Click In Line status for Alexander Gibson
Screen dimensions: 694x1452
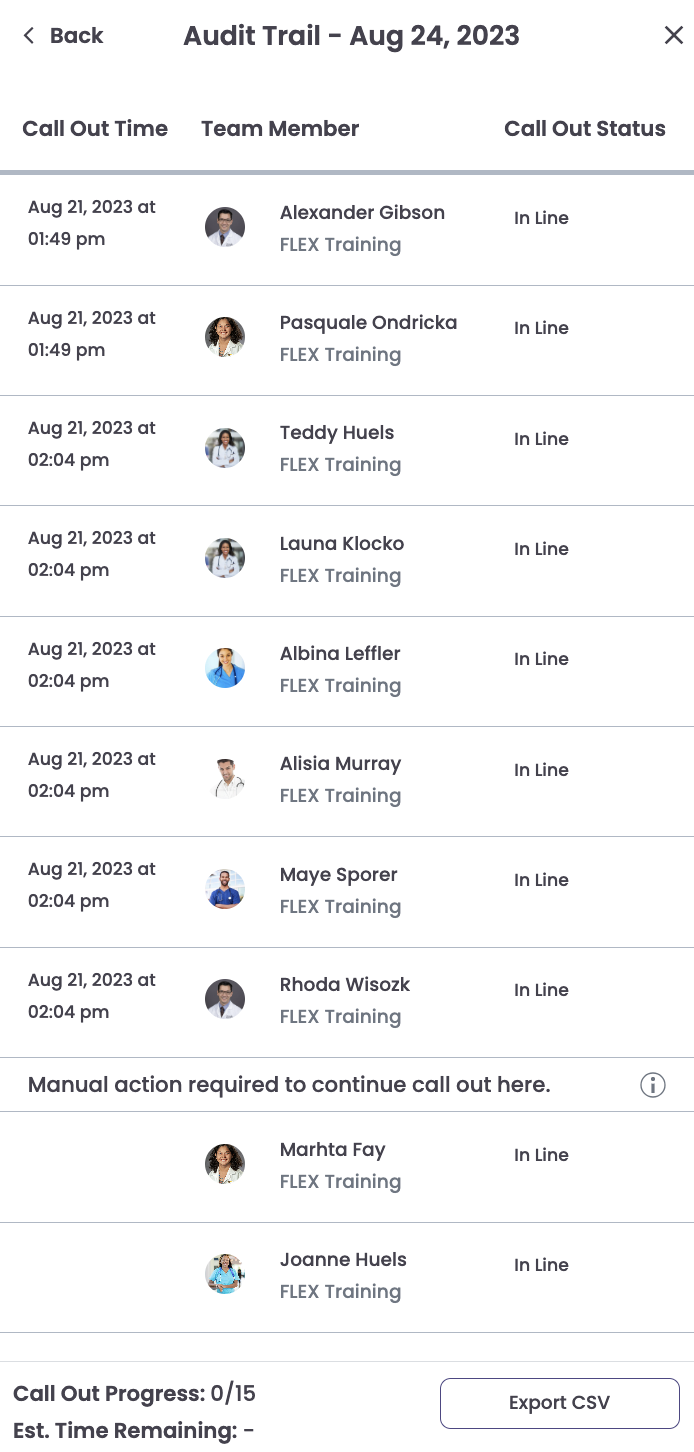(x=541, y=218)
